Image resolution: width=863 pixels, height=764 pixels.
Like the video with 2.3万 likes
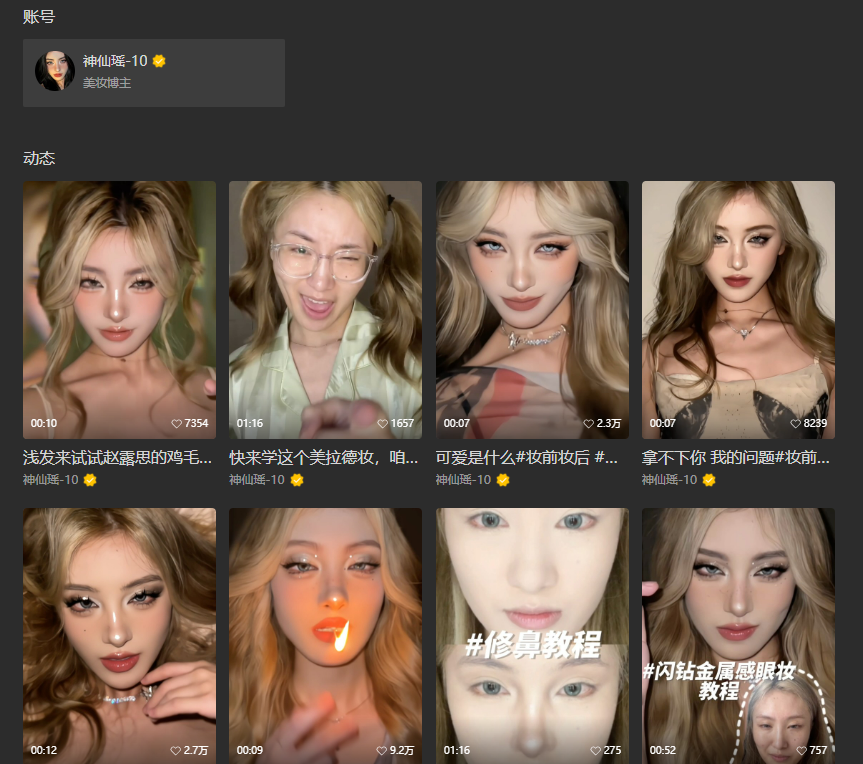[589, 424]
